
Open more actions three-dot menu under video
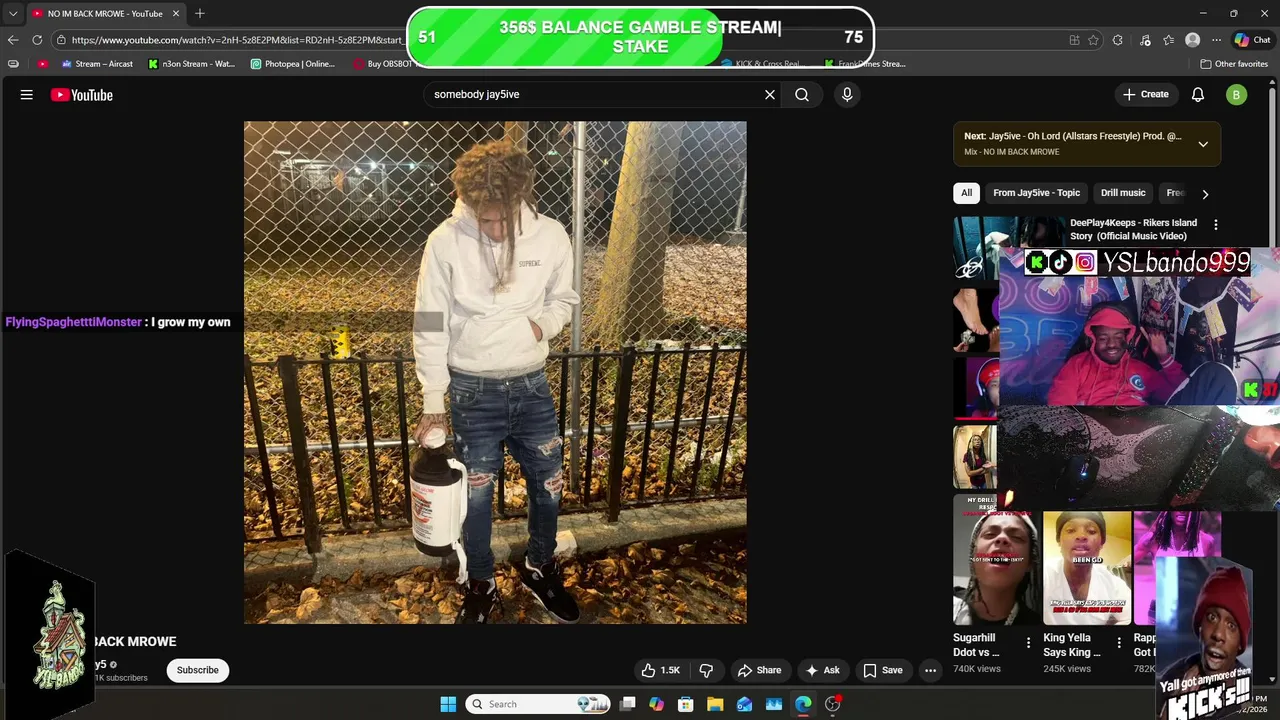tap(930, 670)
